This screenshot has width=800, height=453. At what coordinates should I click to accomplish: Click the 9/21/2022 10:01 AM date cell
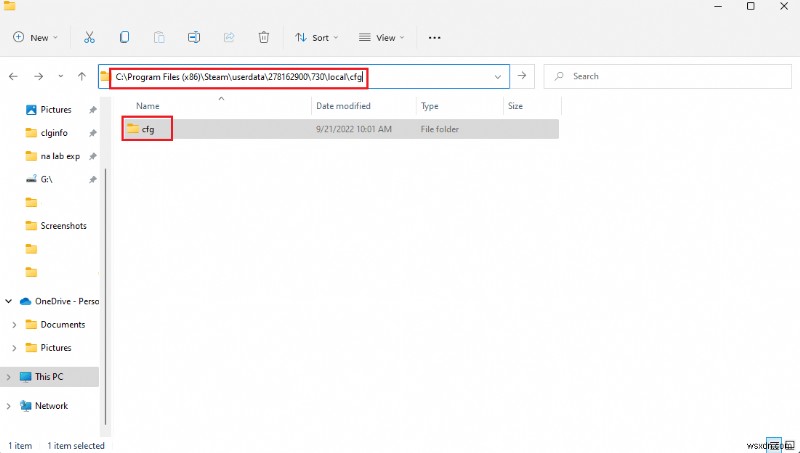(x=354, y=129)
